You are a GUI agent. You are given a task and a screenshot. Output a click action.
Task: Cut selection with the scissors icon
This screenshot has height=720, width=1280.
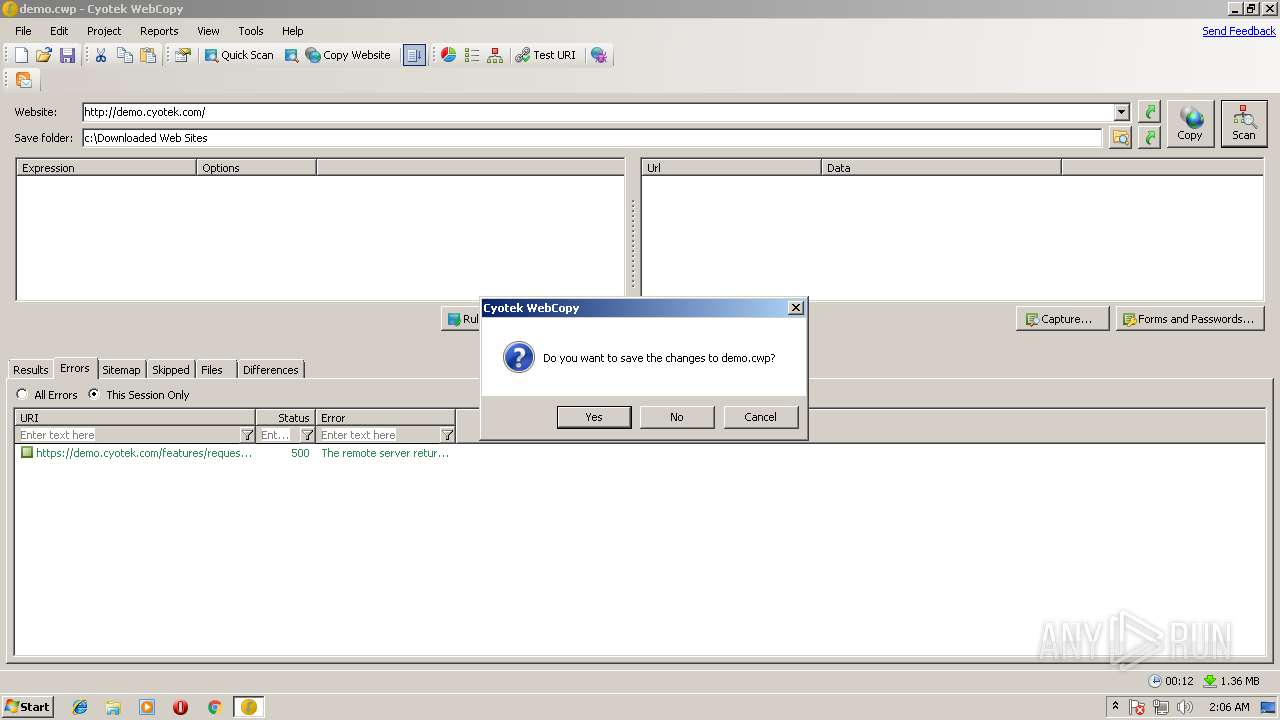(x=101, y=55)
